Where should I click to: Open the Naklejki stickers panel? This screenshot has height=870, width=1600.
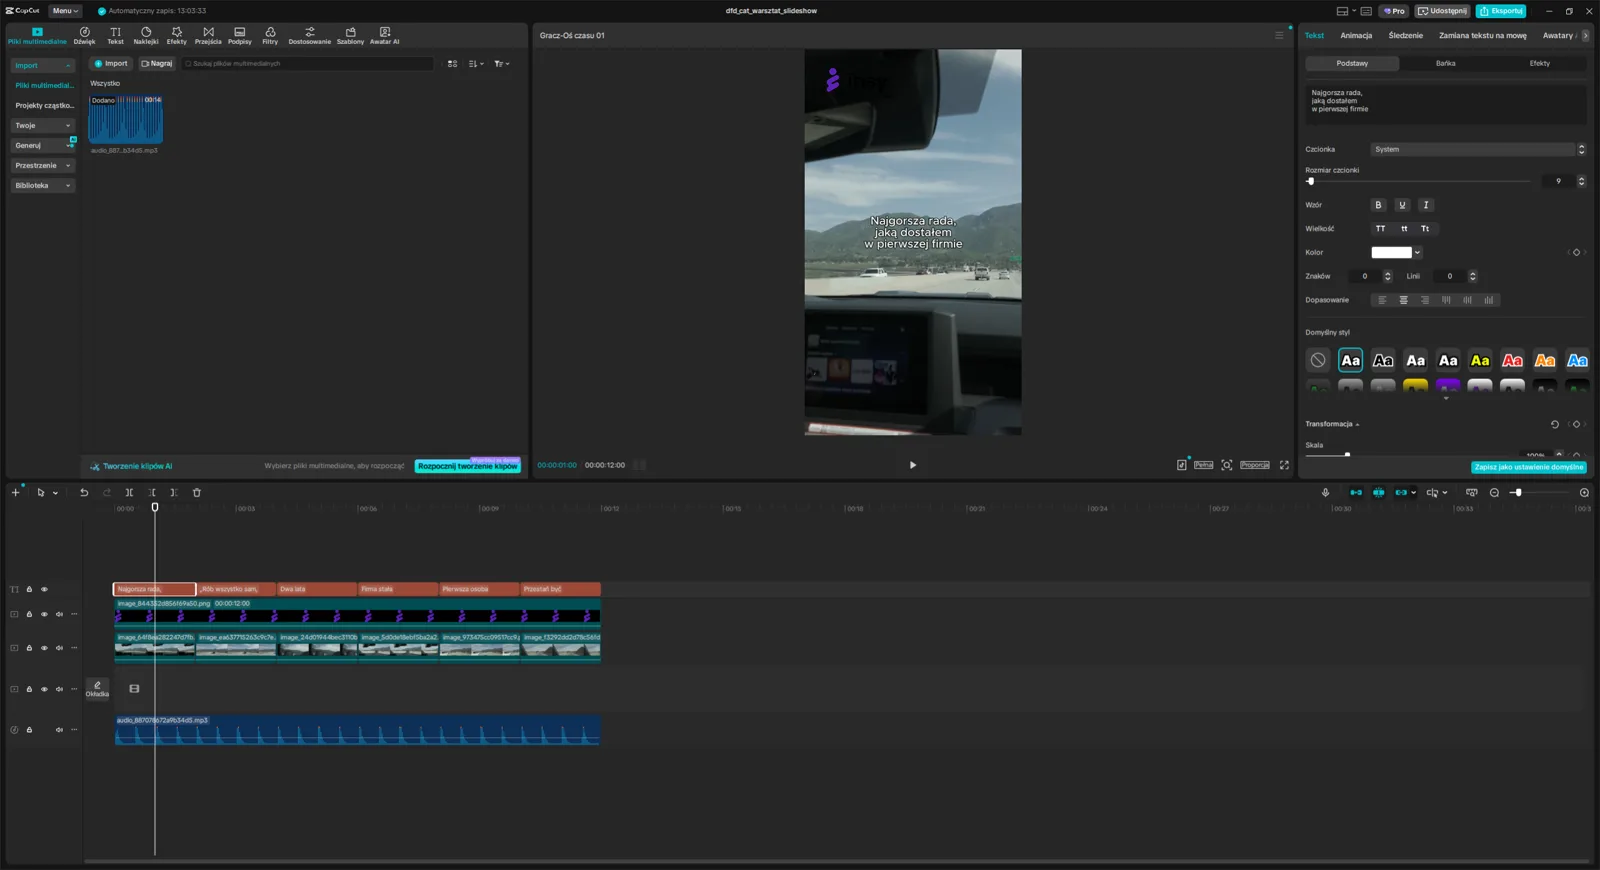point(146,36)
